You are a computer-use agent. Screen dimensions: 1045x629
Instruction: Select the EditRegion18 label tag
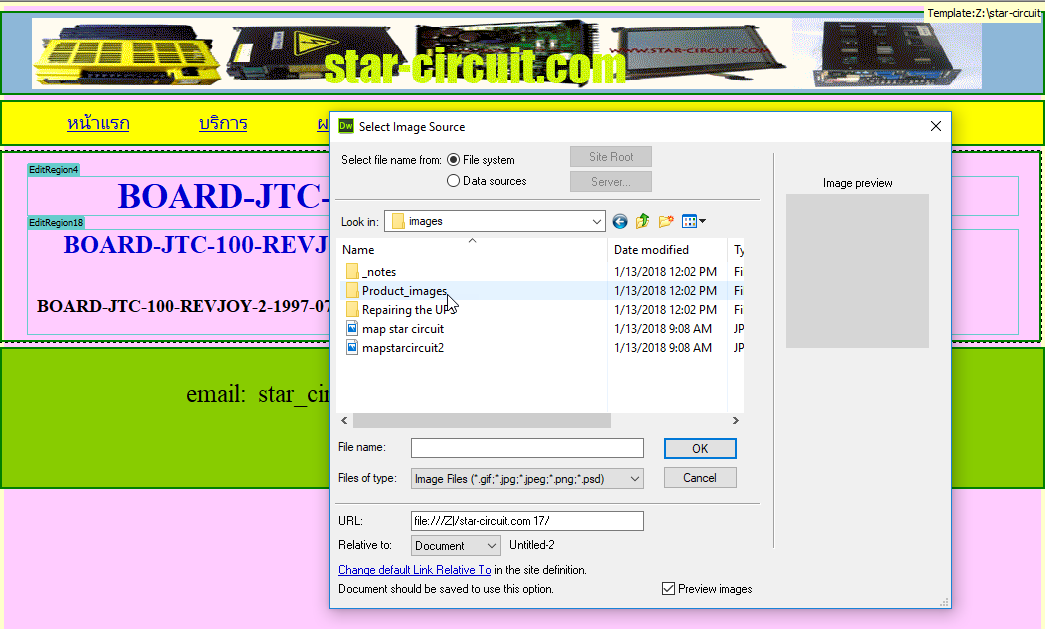pyautogui.click(x=56, y=223)
